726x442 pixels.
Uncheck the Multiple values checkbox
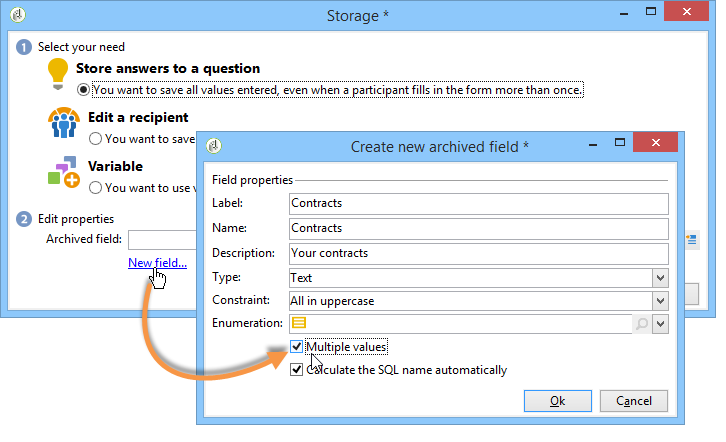(x=297, y=347)
